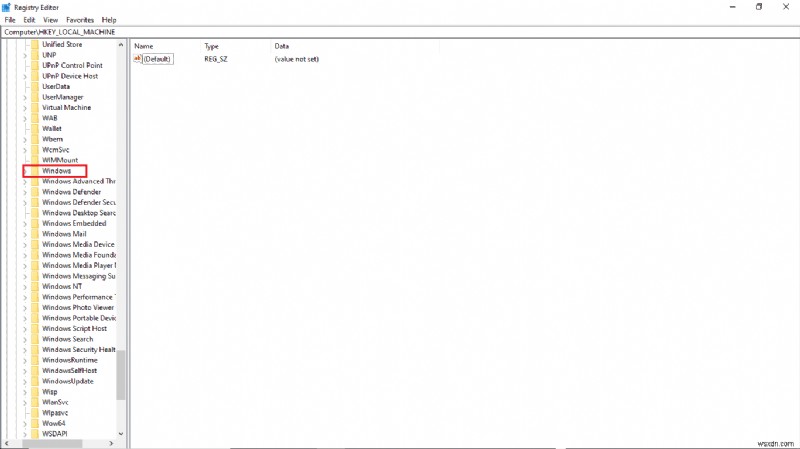Click the tree pane scroll up arrow
The image size is (800, 449).
pos(121,45)
